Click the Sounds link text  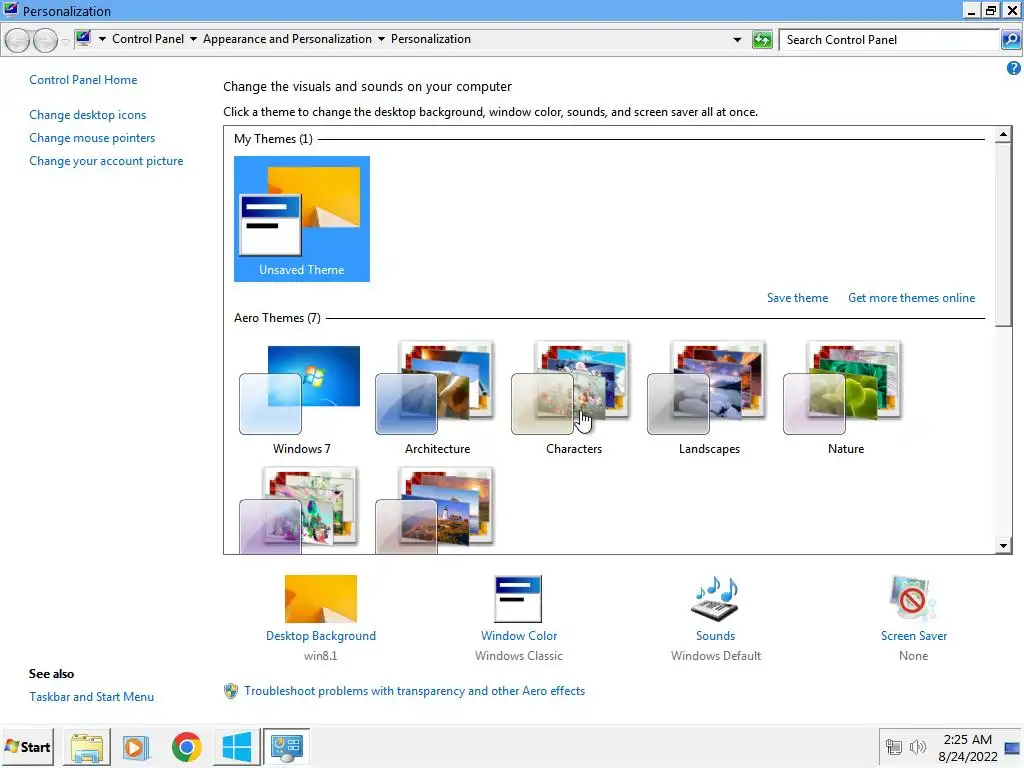(715, 636)
